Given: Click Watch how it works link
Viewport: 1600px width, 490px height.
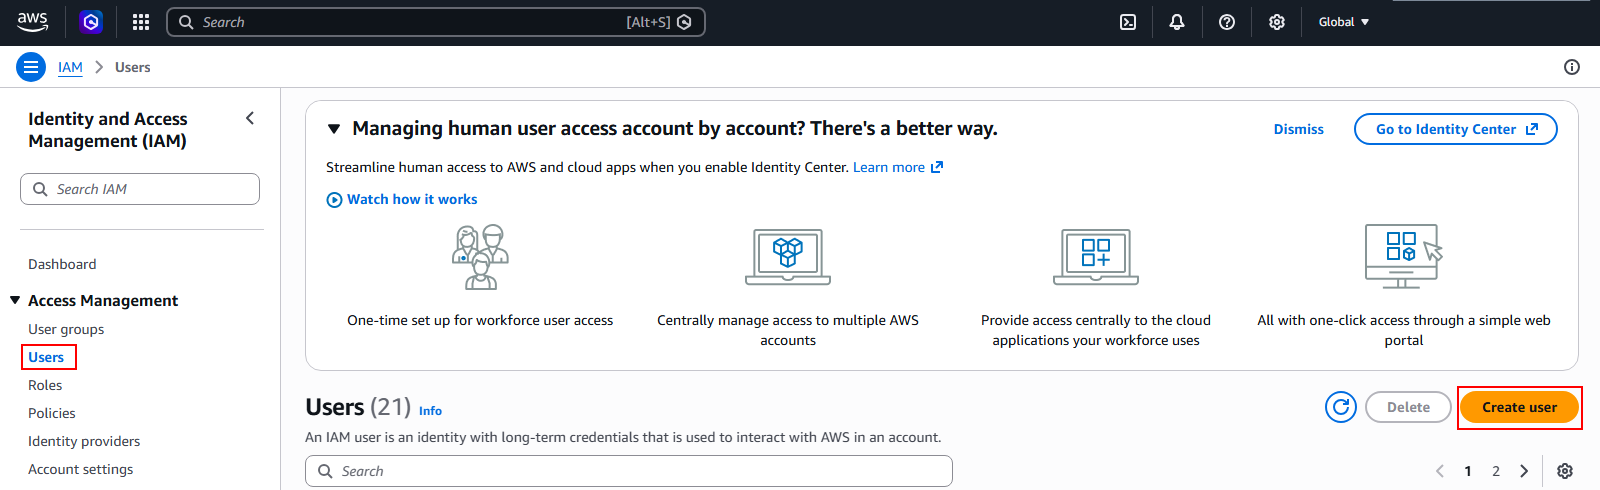Looking at the screenshot, I should tap(412, 199).
